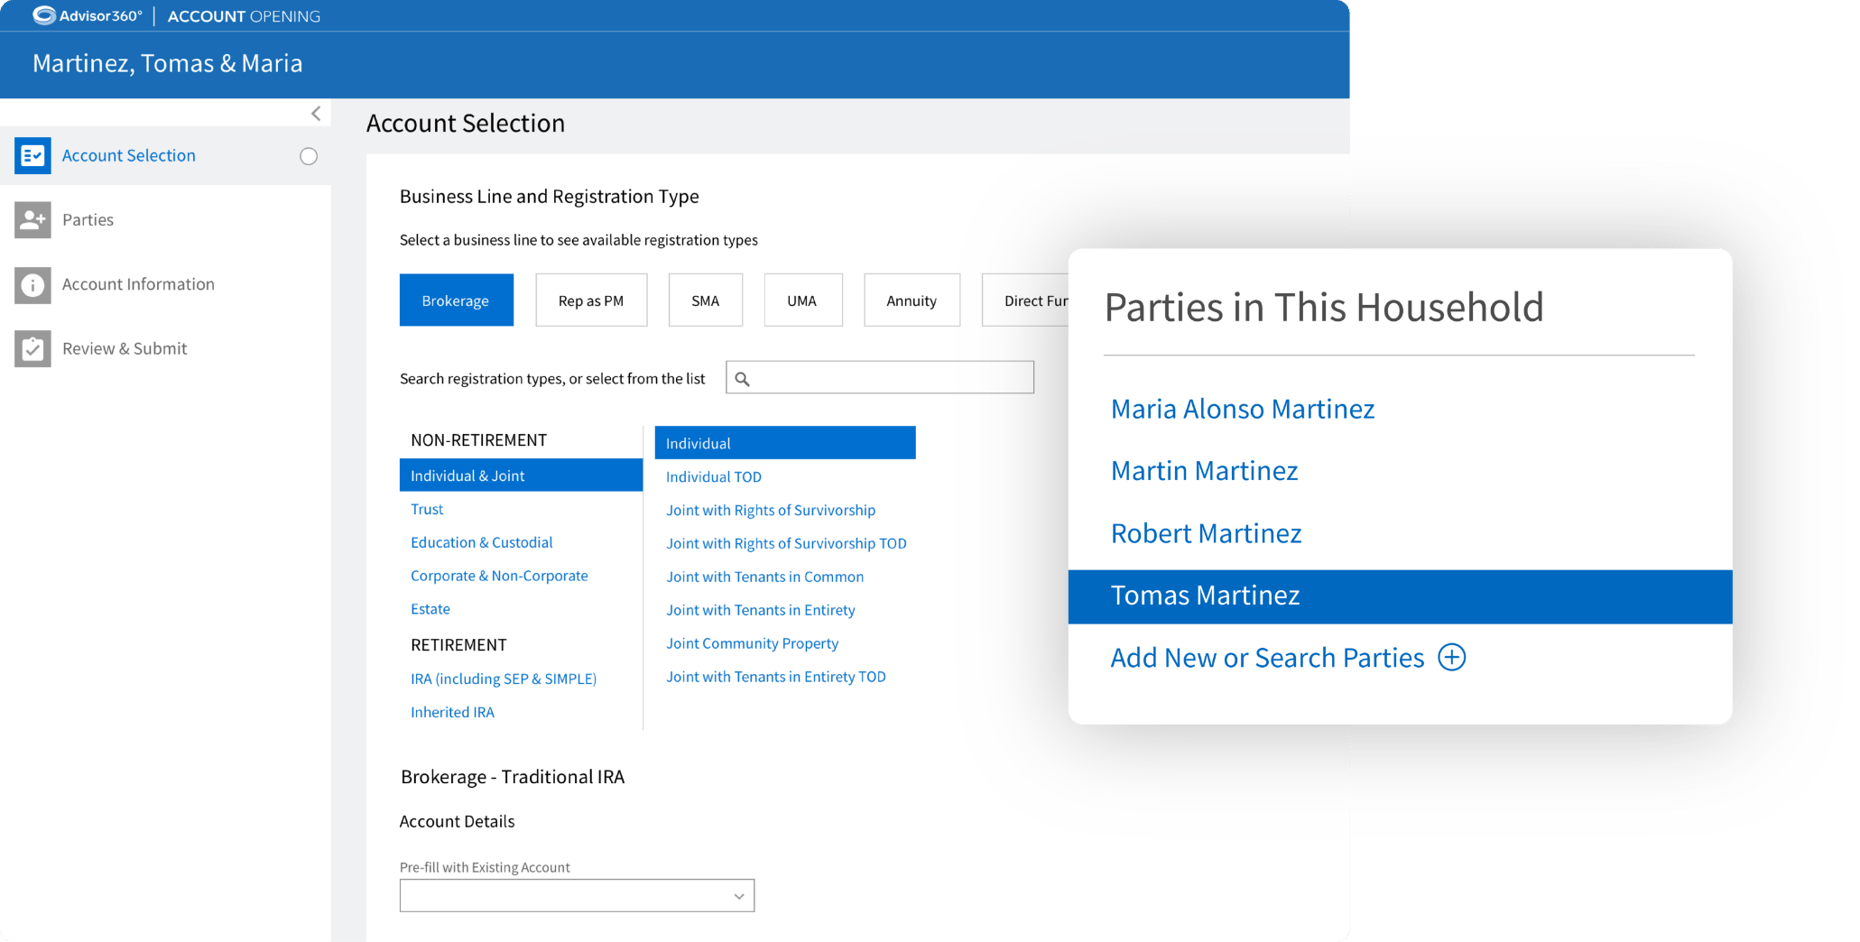Switch to the Rep as PM tab

[x=591, y=299]
